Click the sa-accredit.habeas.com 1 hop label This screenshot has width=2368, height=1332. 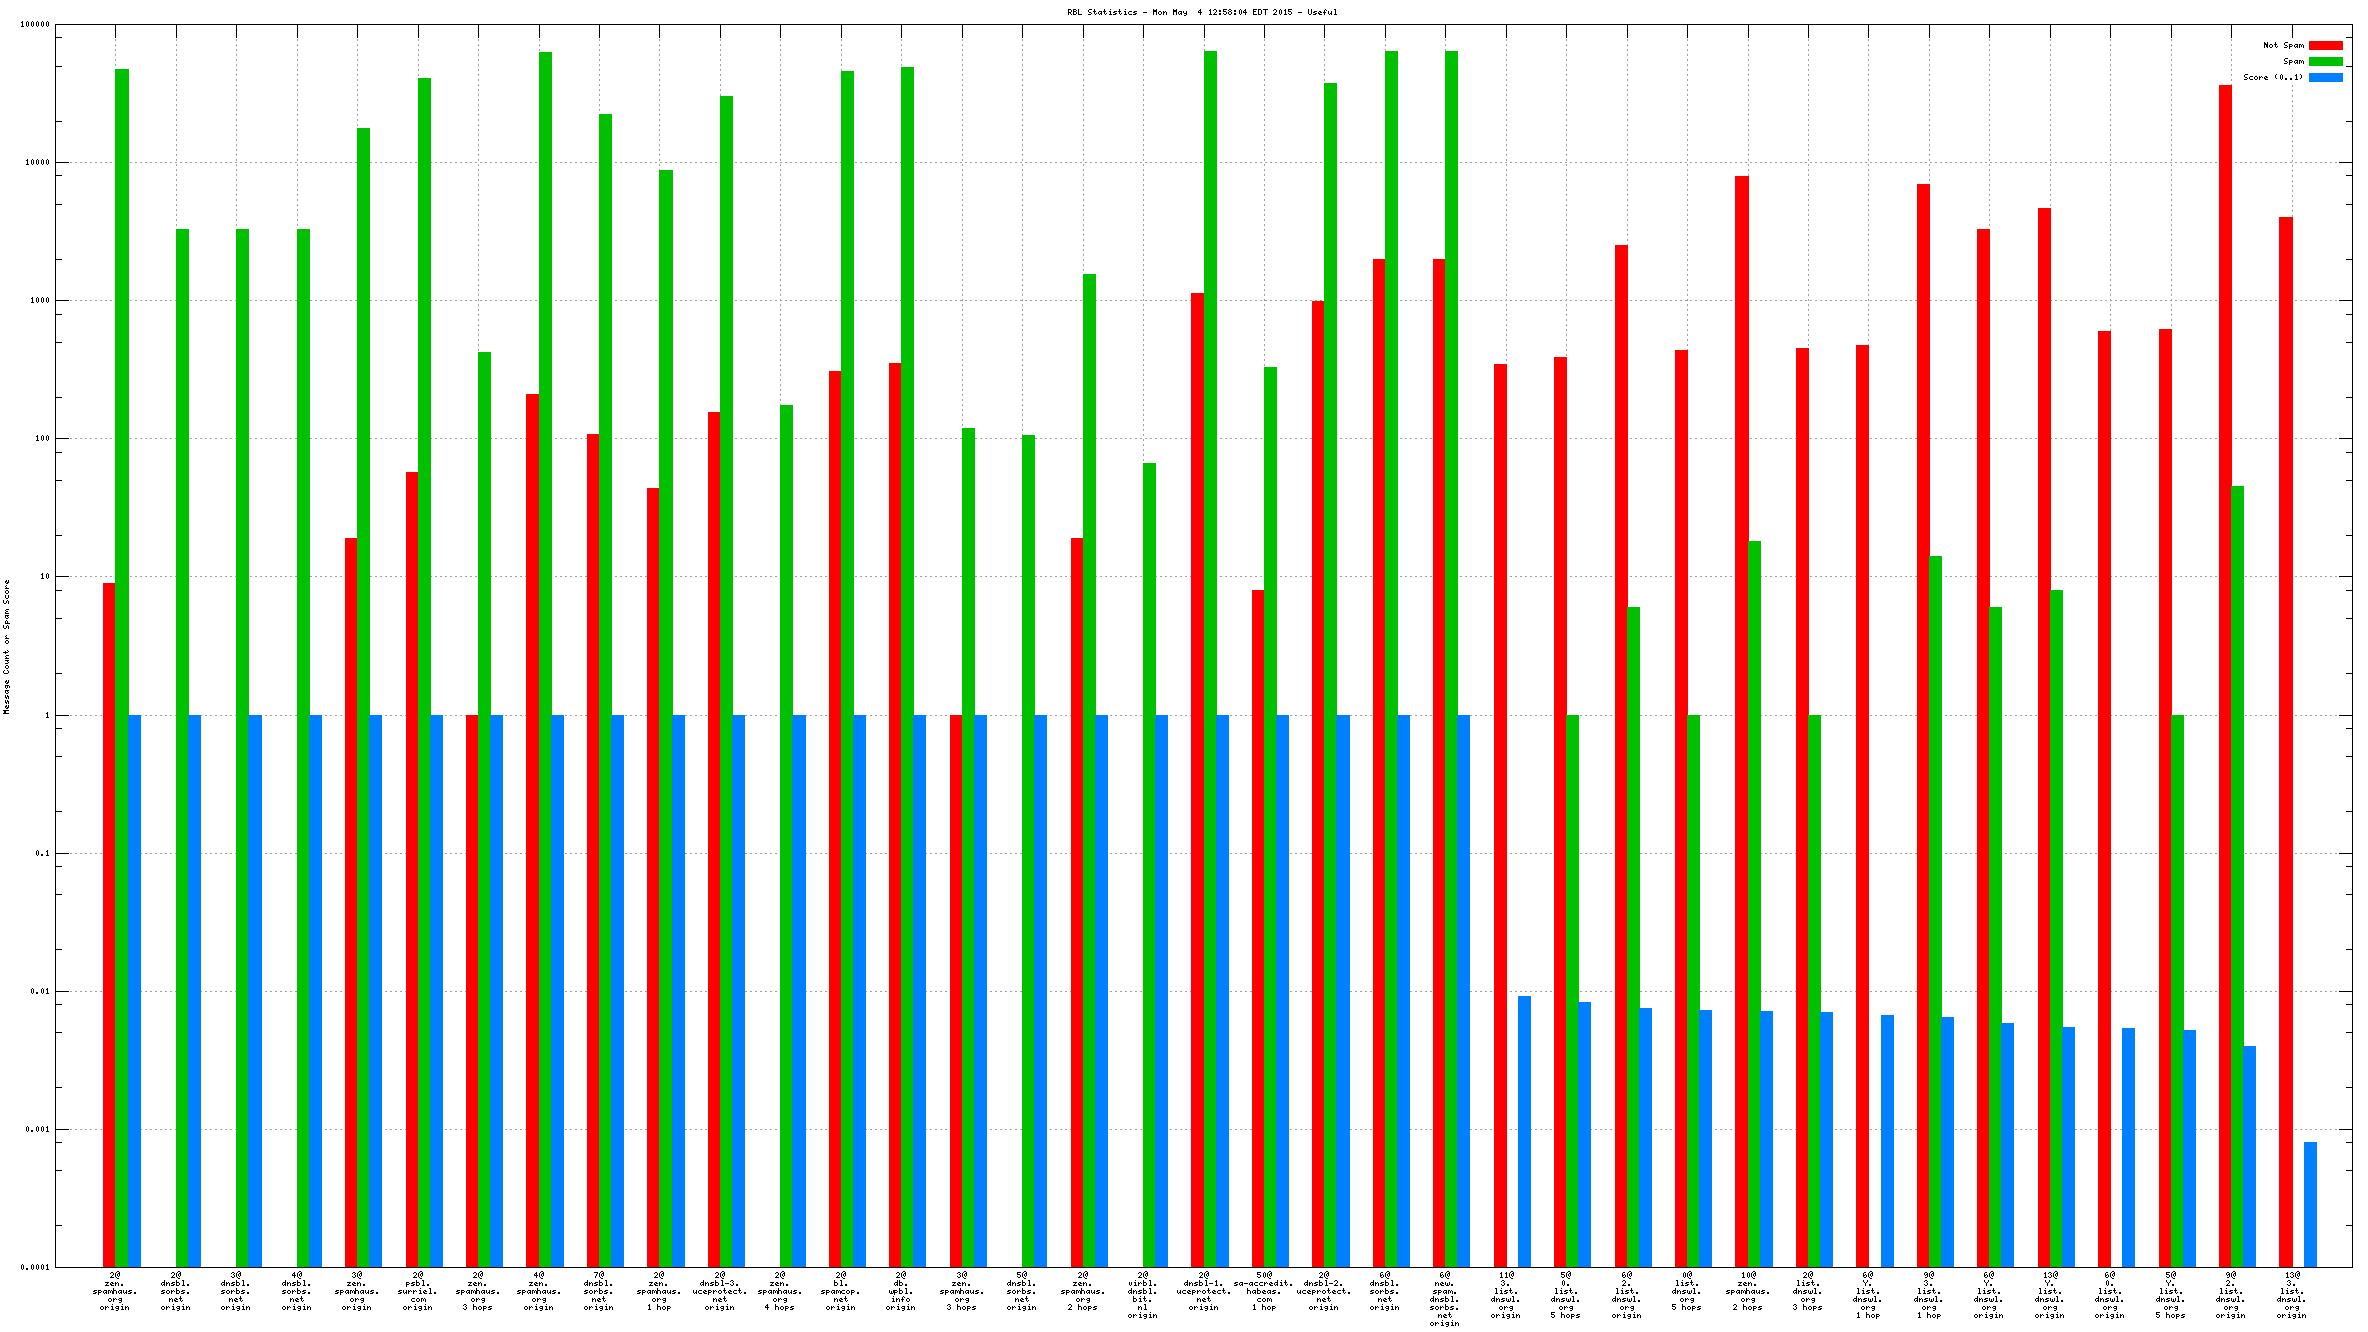[1264, 1291]
